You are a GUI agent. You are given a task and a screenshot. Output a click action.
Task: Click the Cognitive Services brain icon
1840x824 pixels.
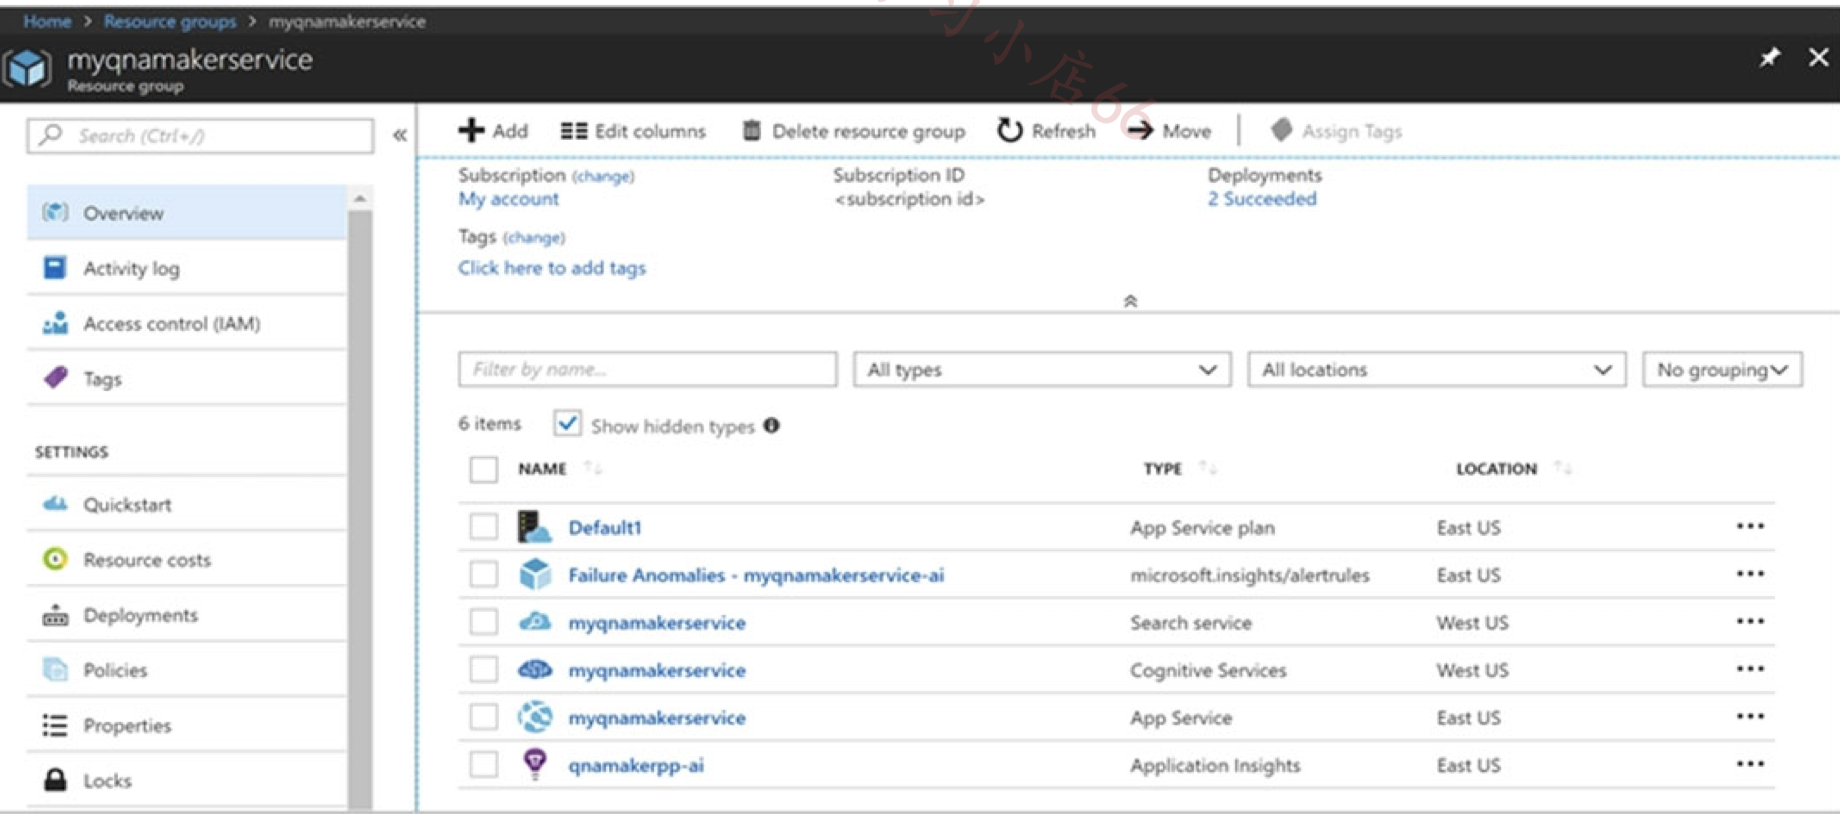pos(535,669)
